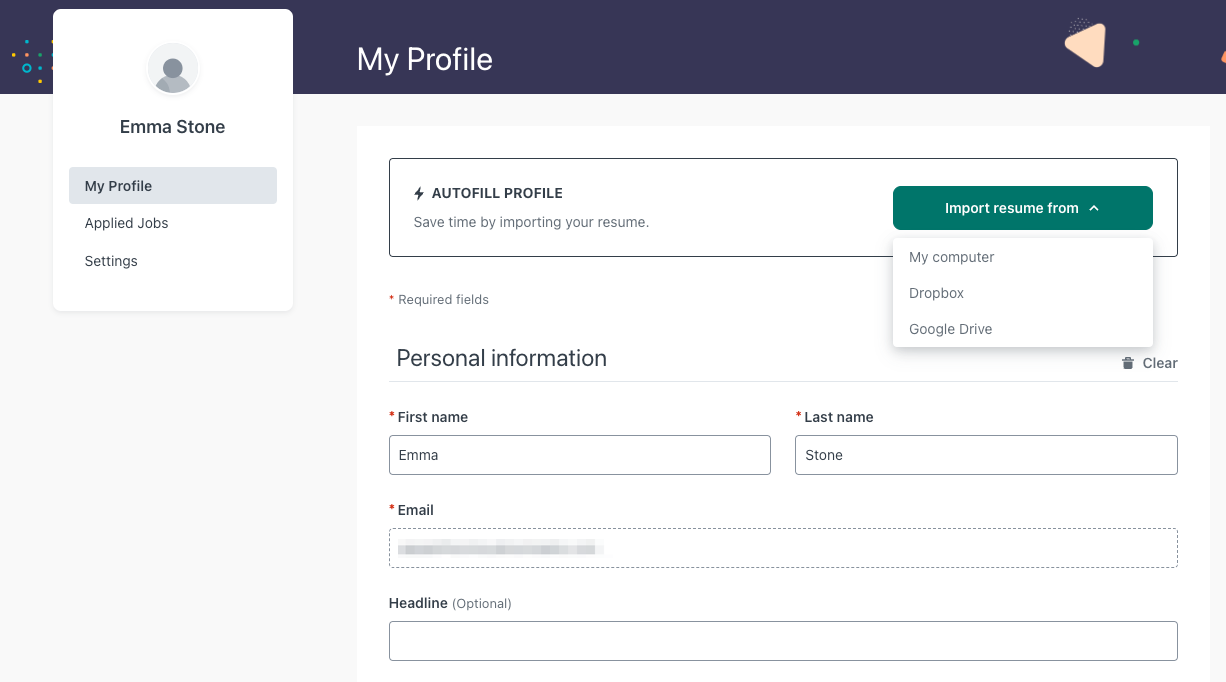Click the Emma Stone name in sidebar

click(172, 127)
